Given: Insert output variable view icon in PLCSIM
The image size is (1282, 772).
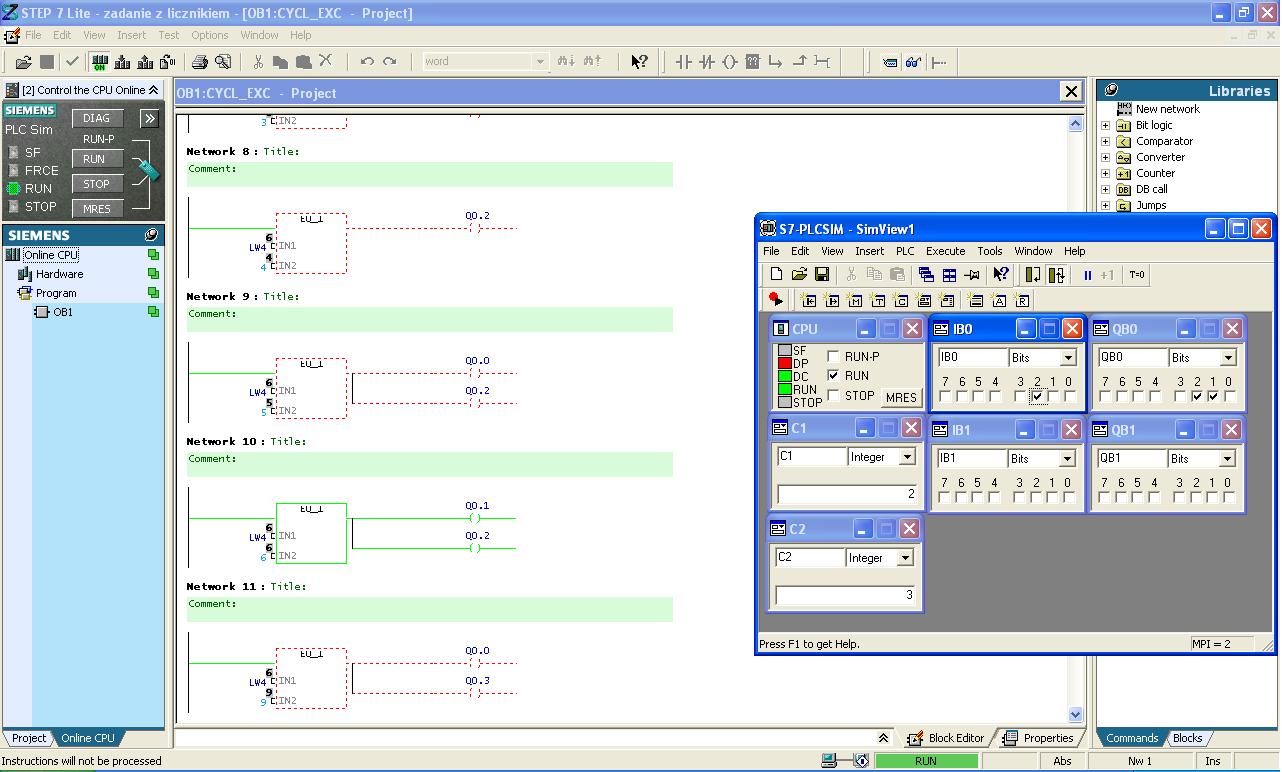Looking at the screenshot, I should click(832, 300).
